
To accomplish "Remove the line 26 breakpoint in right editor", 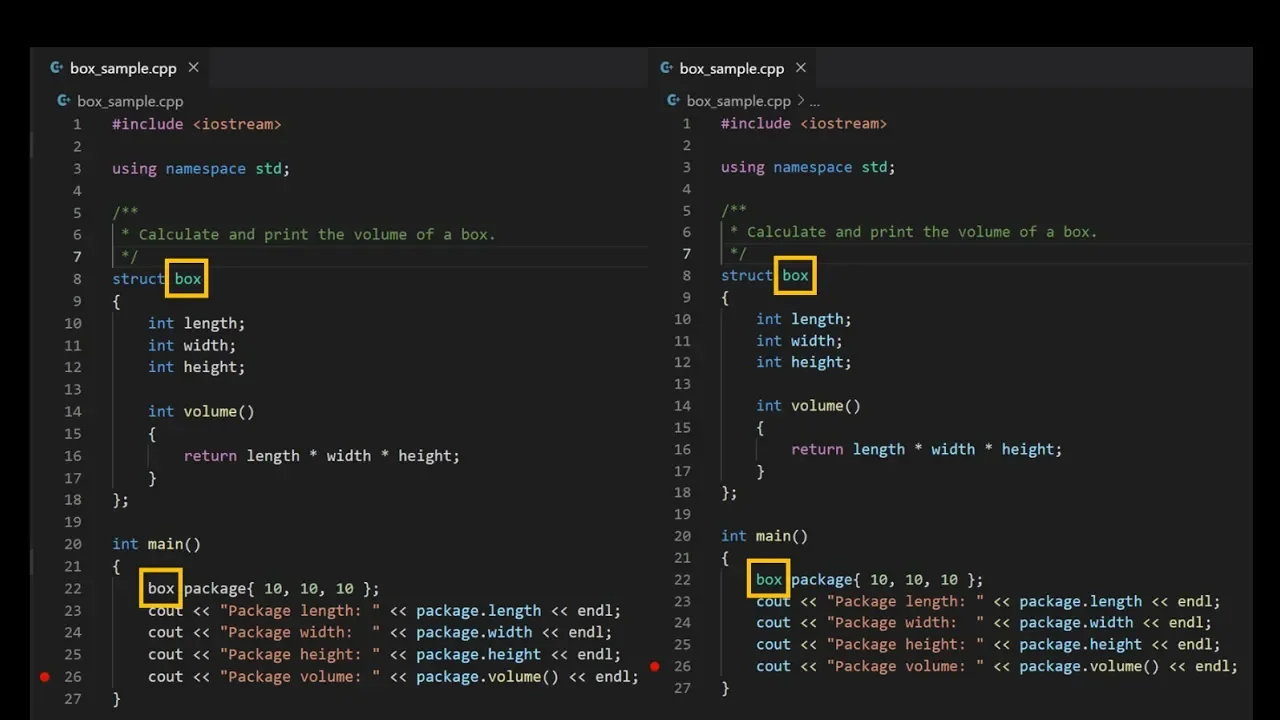I will pyautogui.click(x=654, y=666).
